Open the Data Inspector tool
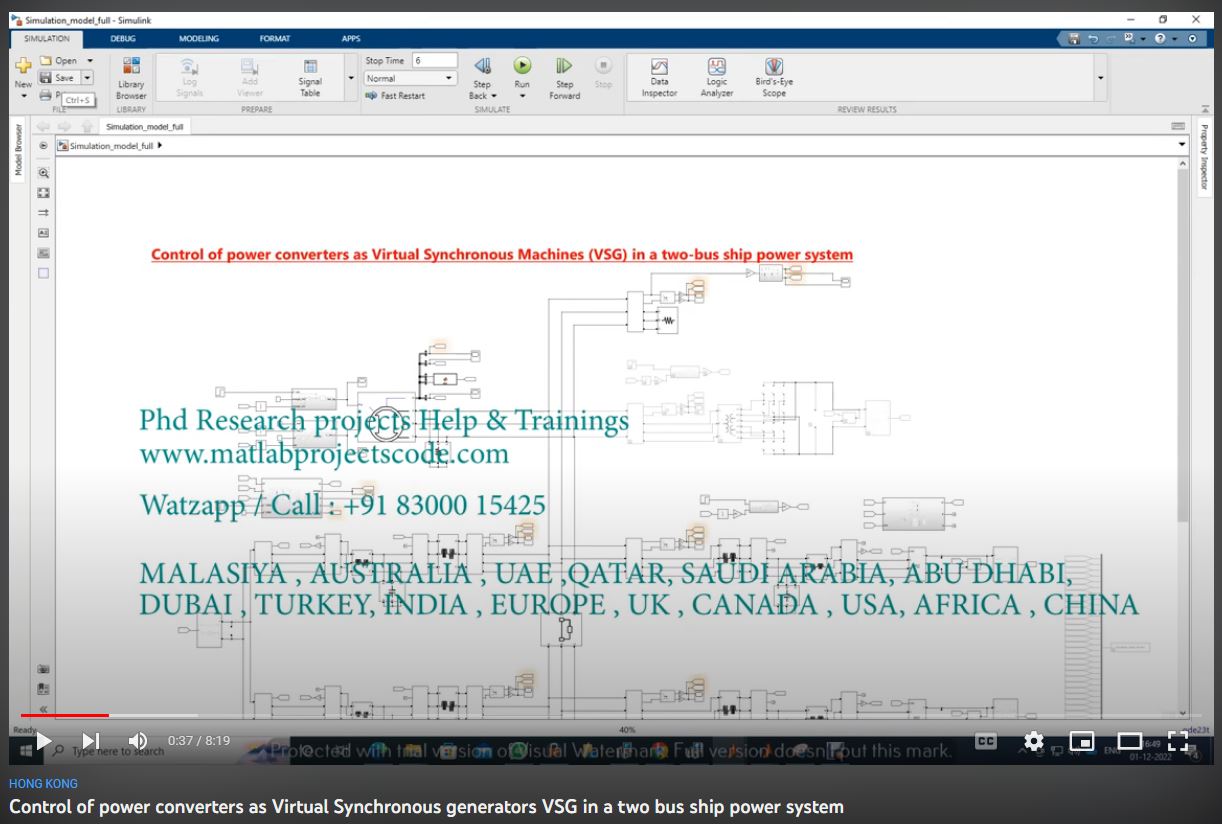This screenshot has width=1222, height=824. 659,76
